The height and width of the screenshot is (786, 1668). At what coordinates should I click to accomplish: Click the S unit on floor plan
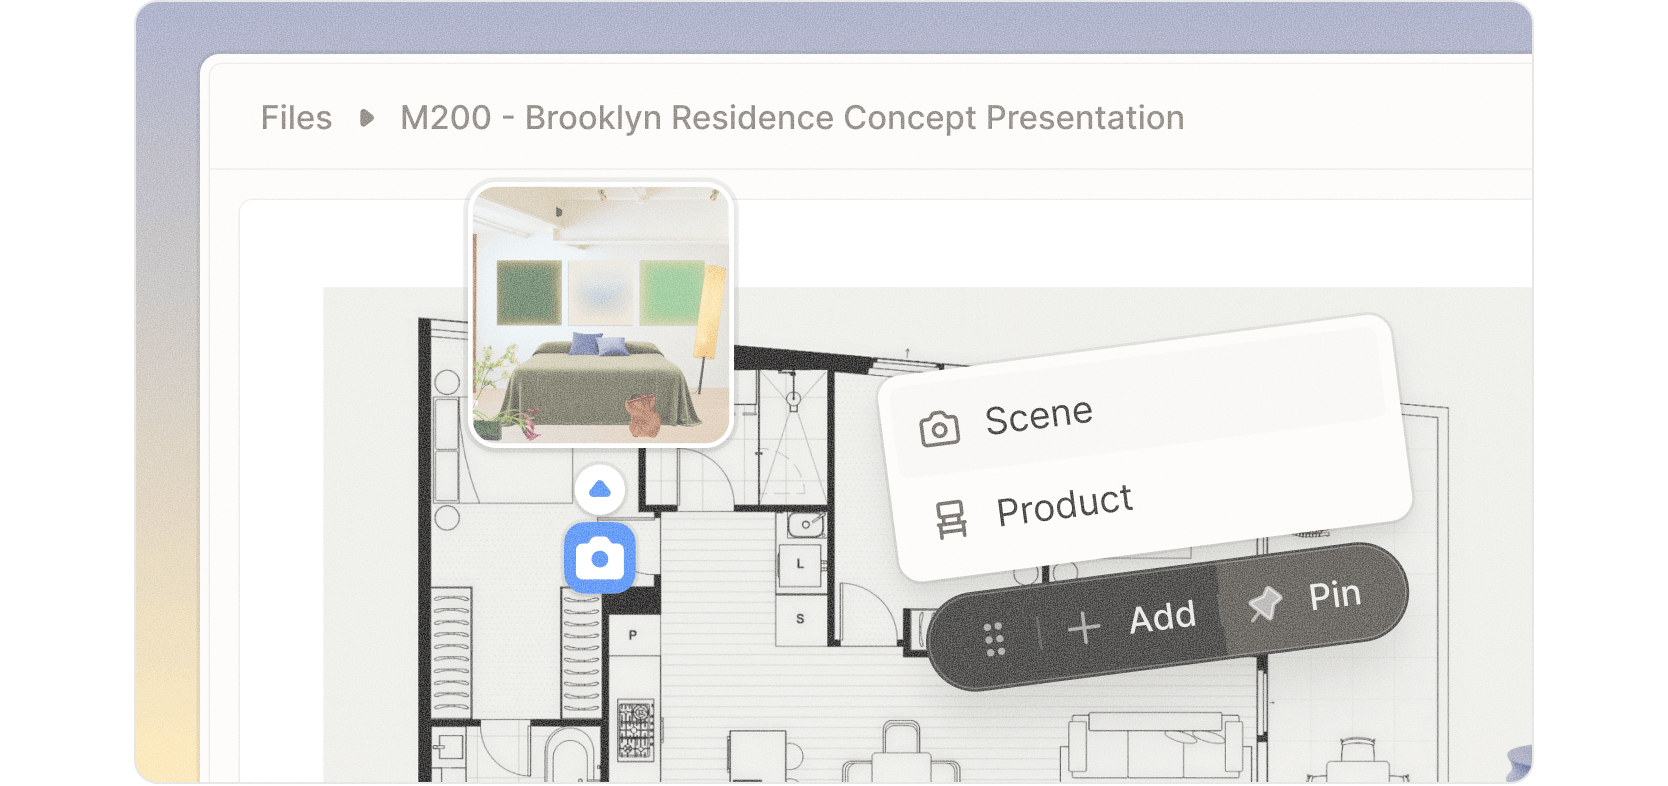pyautogui.click(x=800, y=619)
